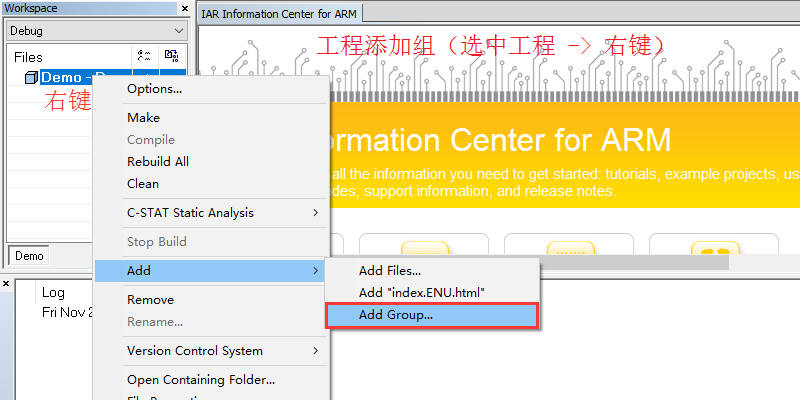Viewport: 800px width, 400px height.
Task: Open project Options from the context menu
Action: [154, 88]
